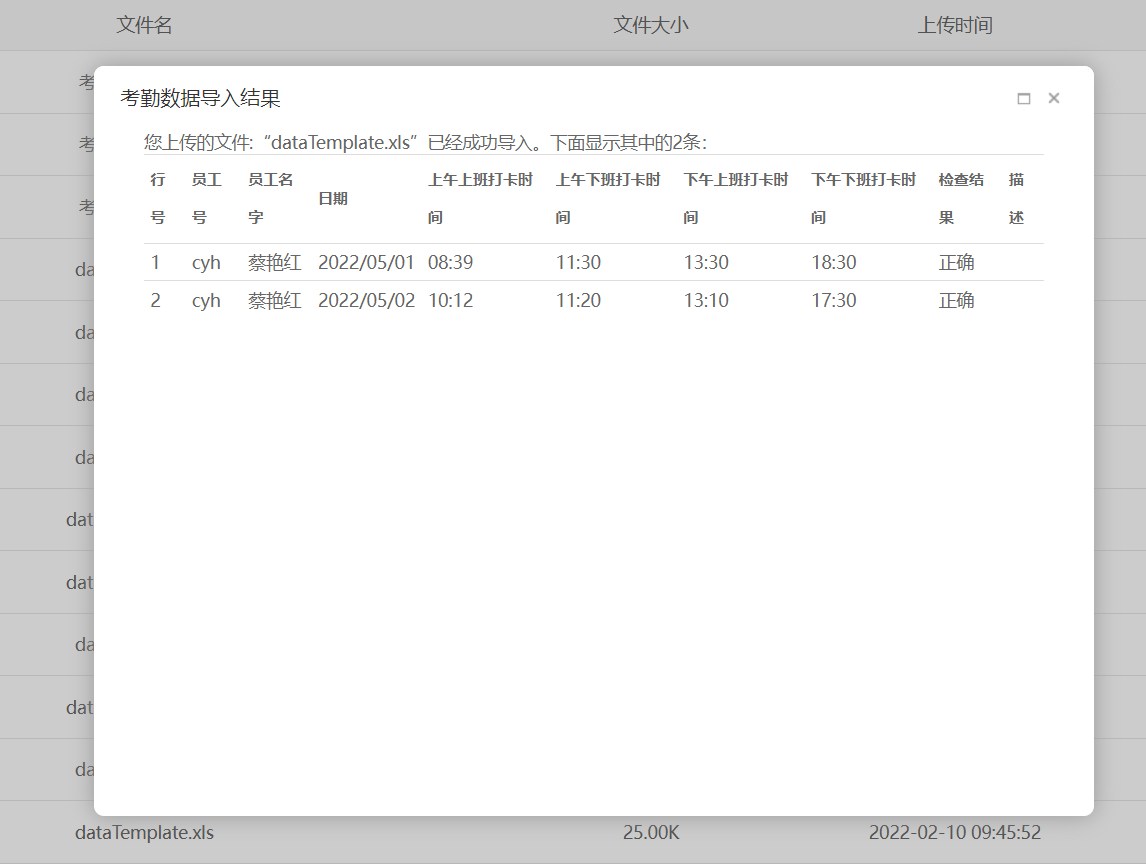Click the 17:30 time cell

(833, 300)
